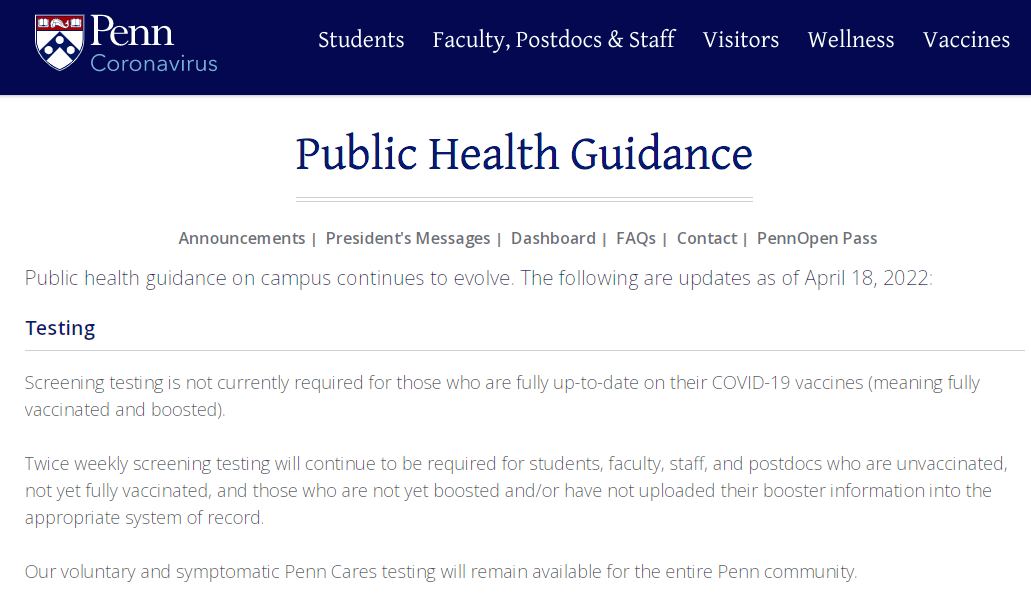
Task: Click the Penn shield logo icon
Action: (59, 42)
